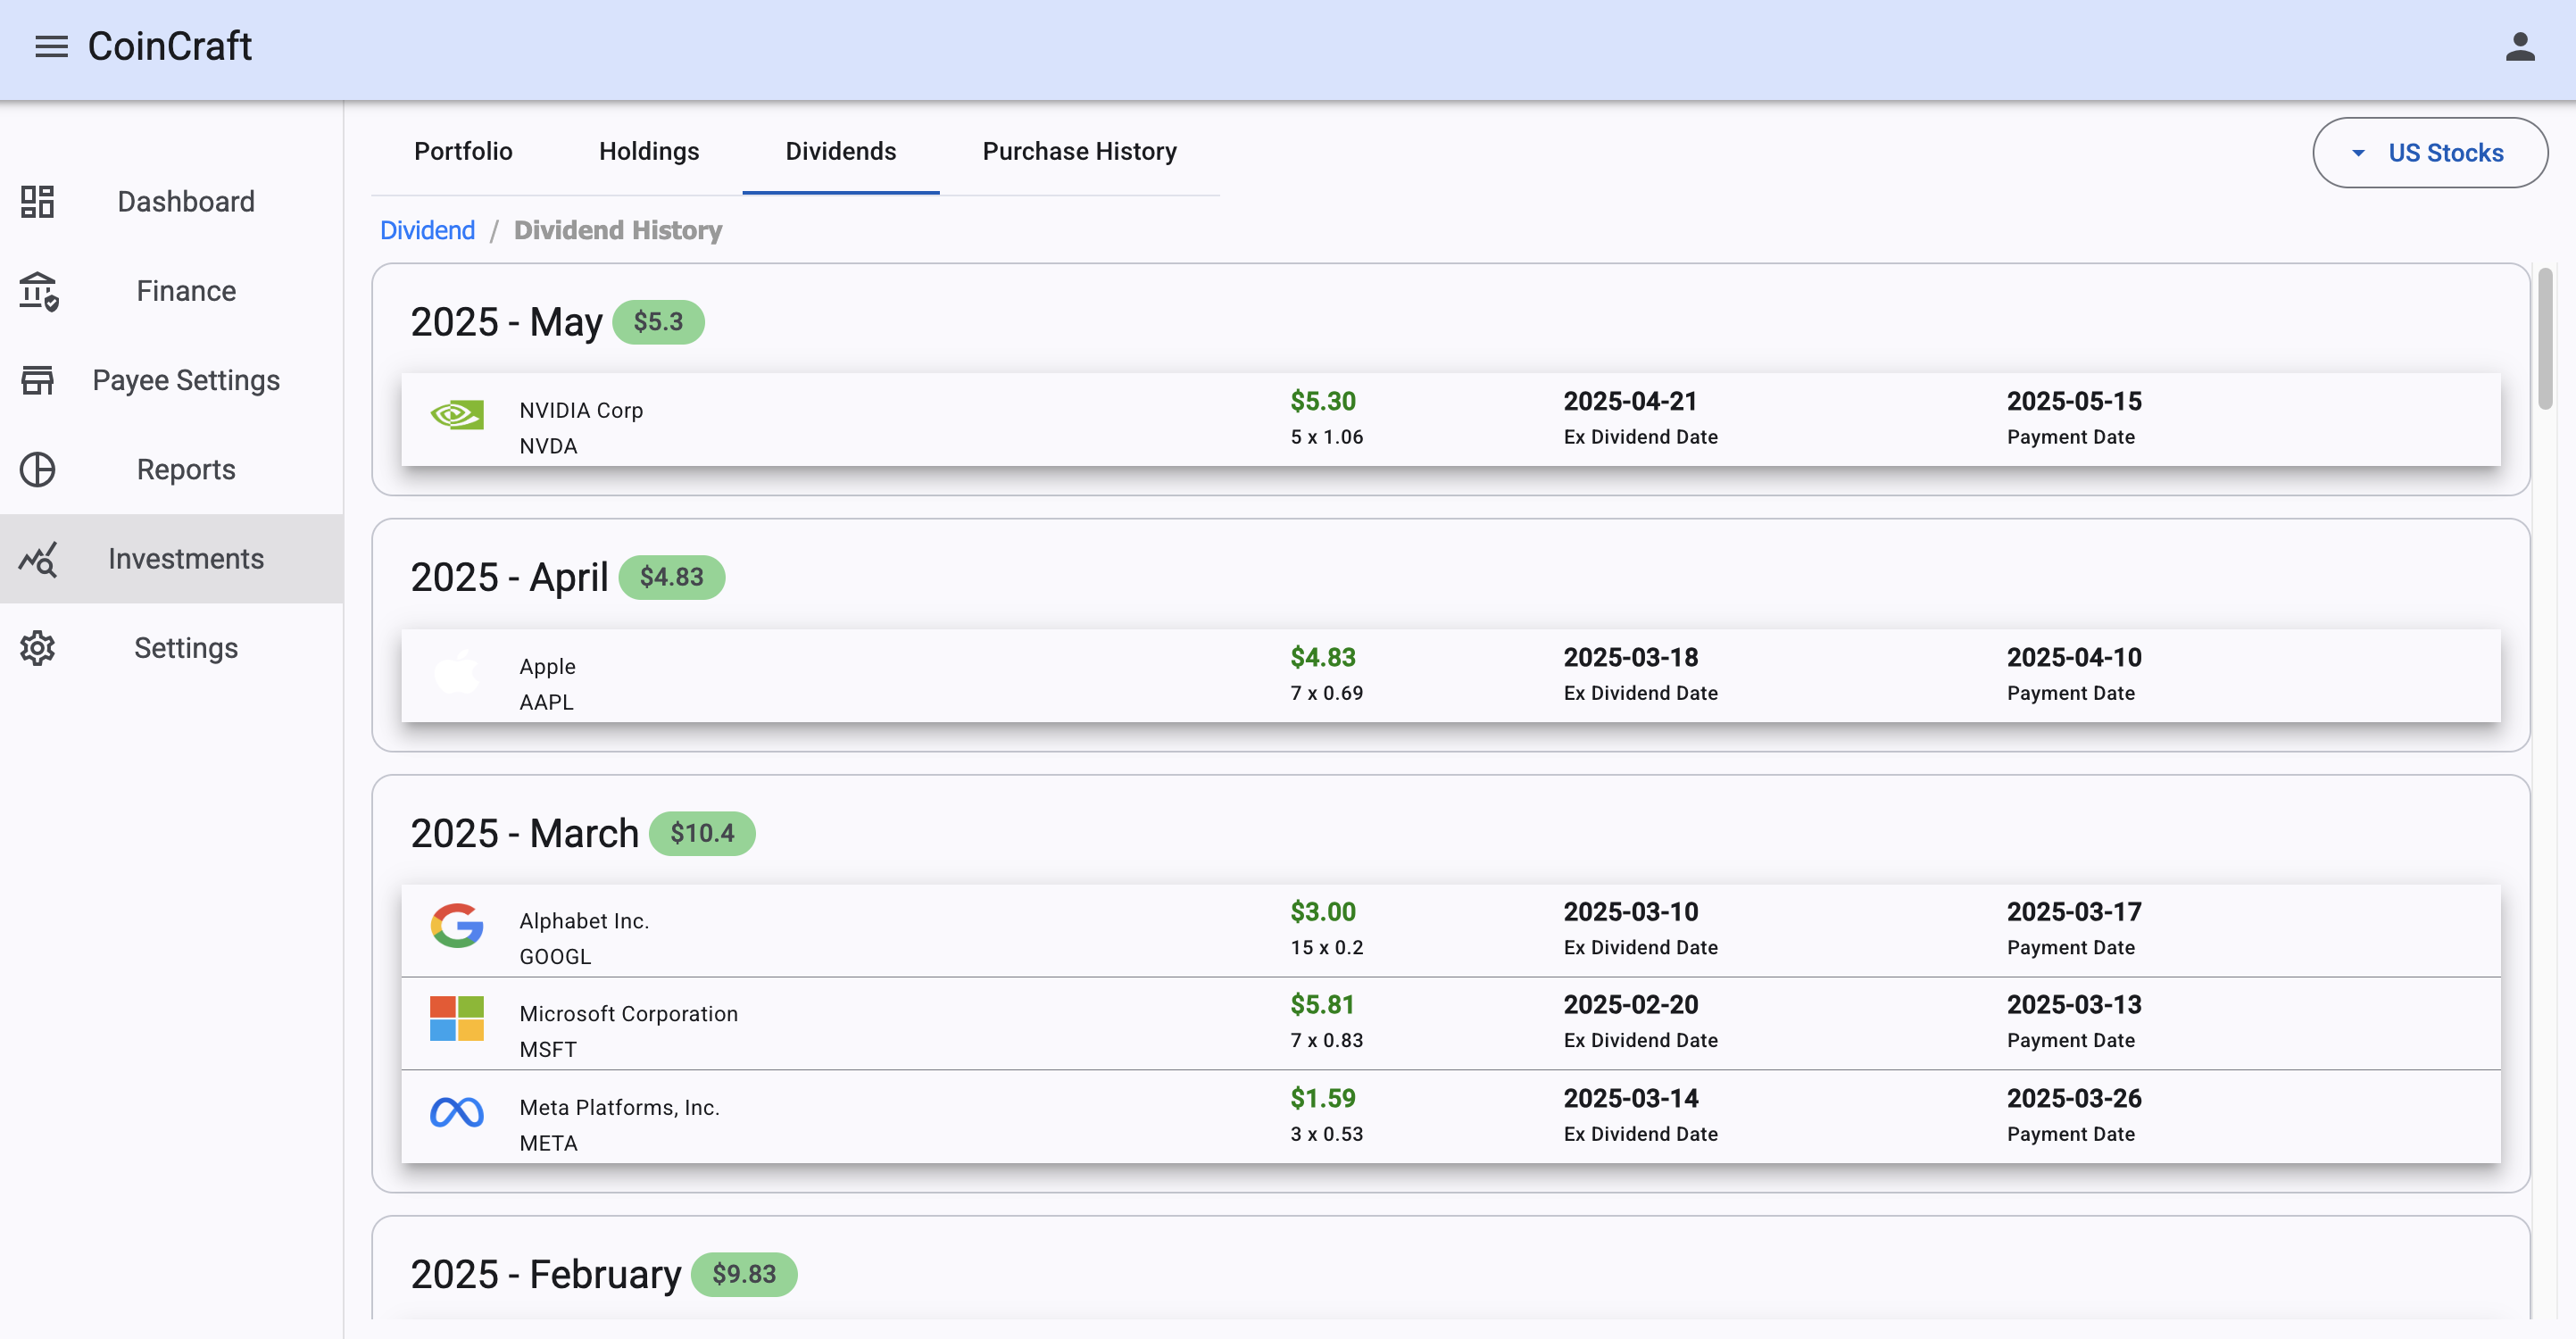Select the Dashboard grid icon
Viewport: 2576px width, 1339px height.
(37, 201)
